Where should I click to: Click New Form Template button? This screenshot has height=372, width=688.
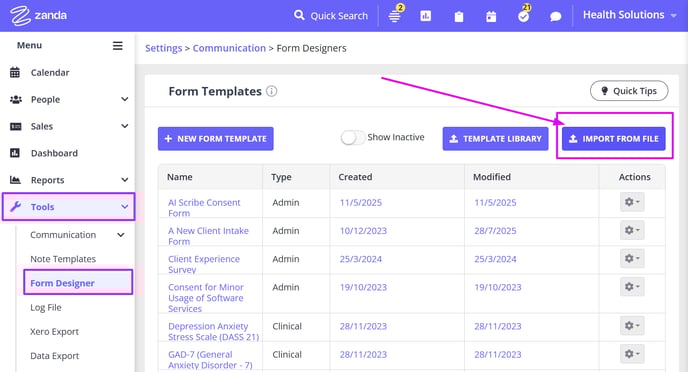215,139
